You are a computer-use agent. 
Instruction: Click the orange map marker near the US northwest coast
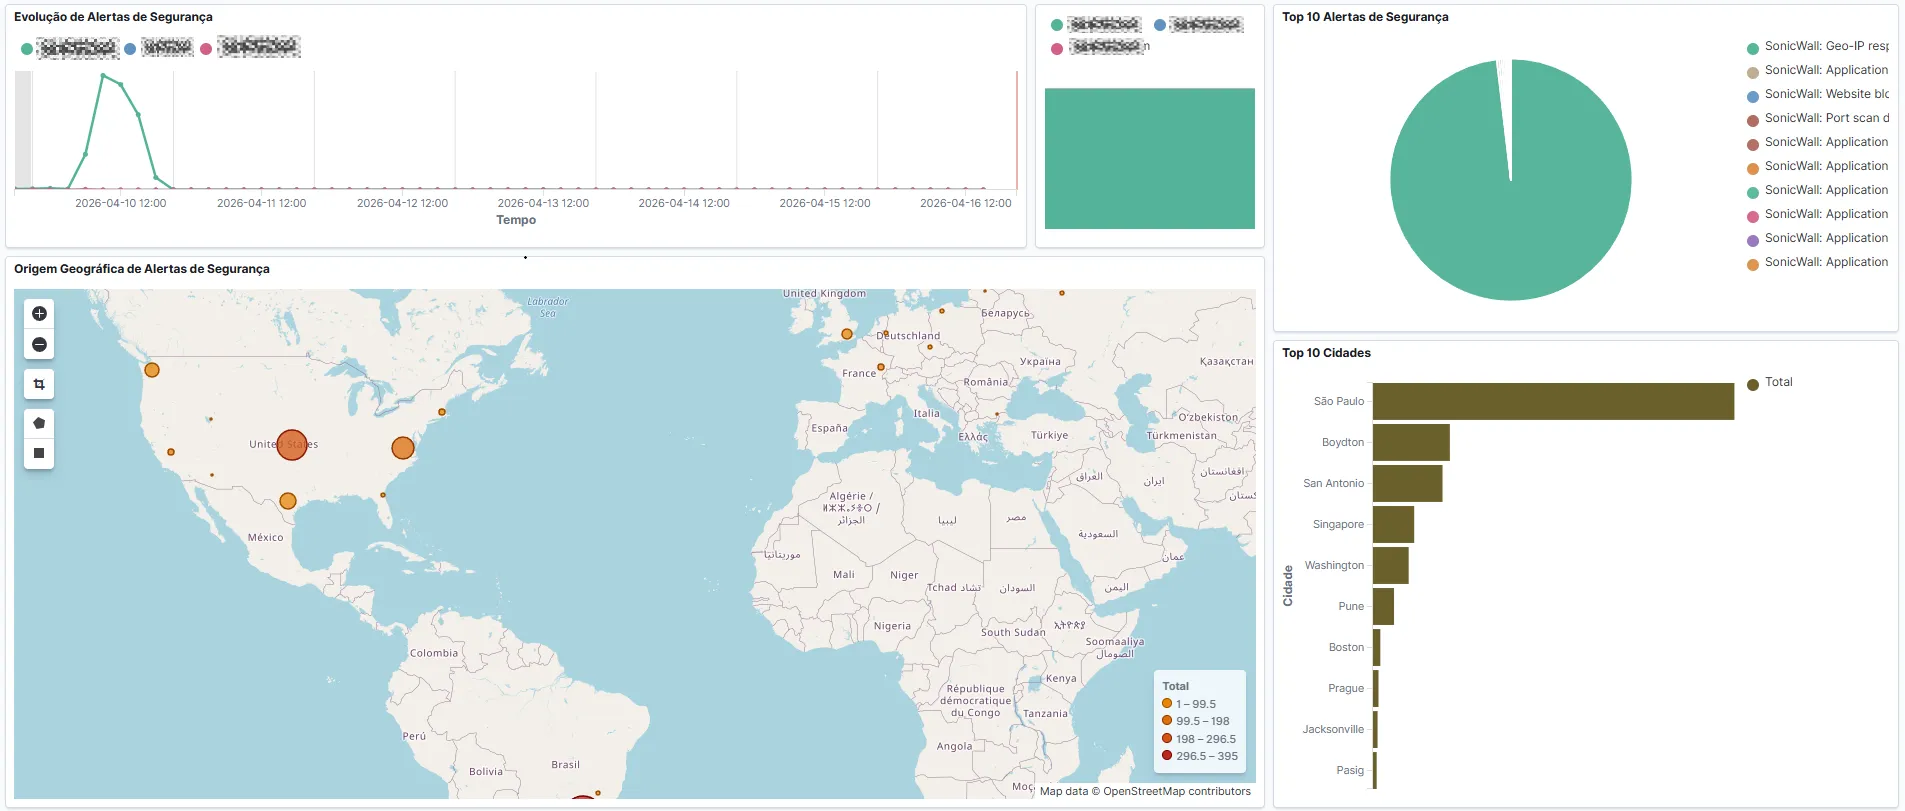coord(152,370)
